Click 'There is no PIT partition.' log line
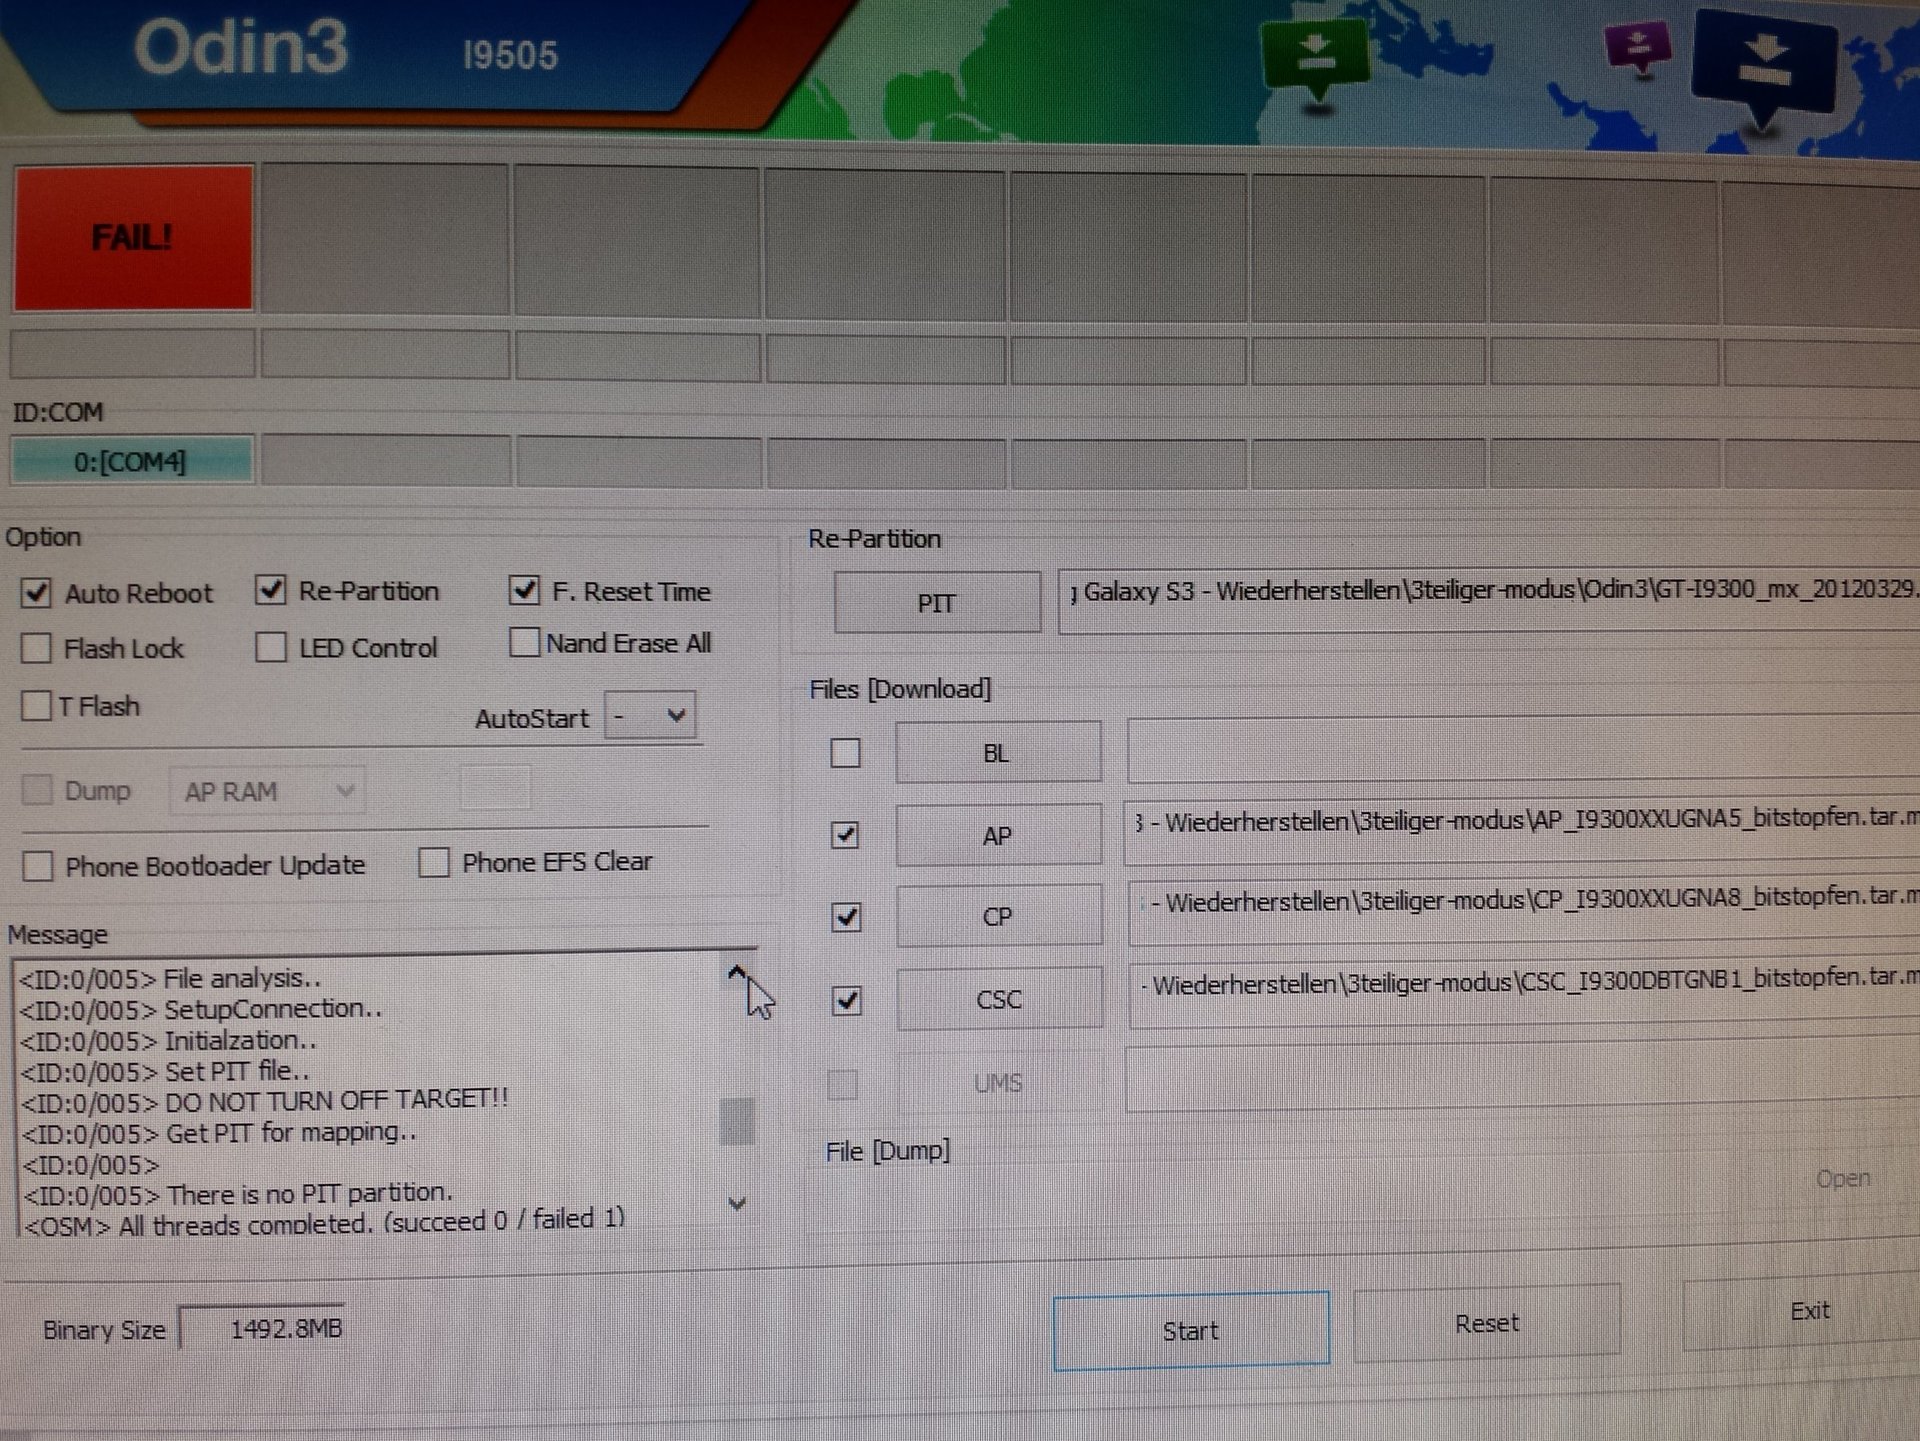The image size is (1920, 1441). (x=237, y=1194)
